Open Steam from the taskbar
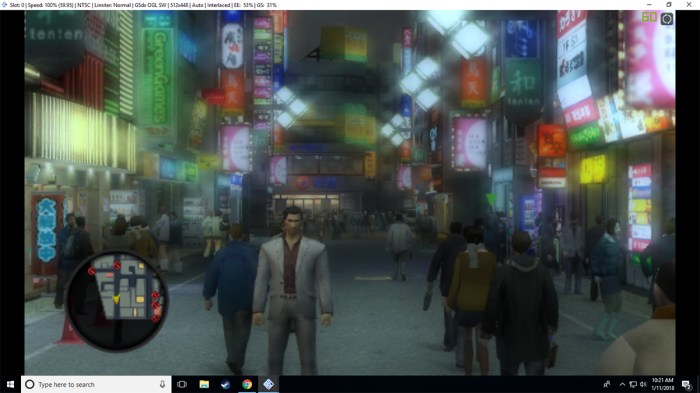The image size is (700, 393). point(225,384)
